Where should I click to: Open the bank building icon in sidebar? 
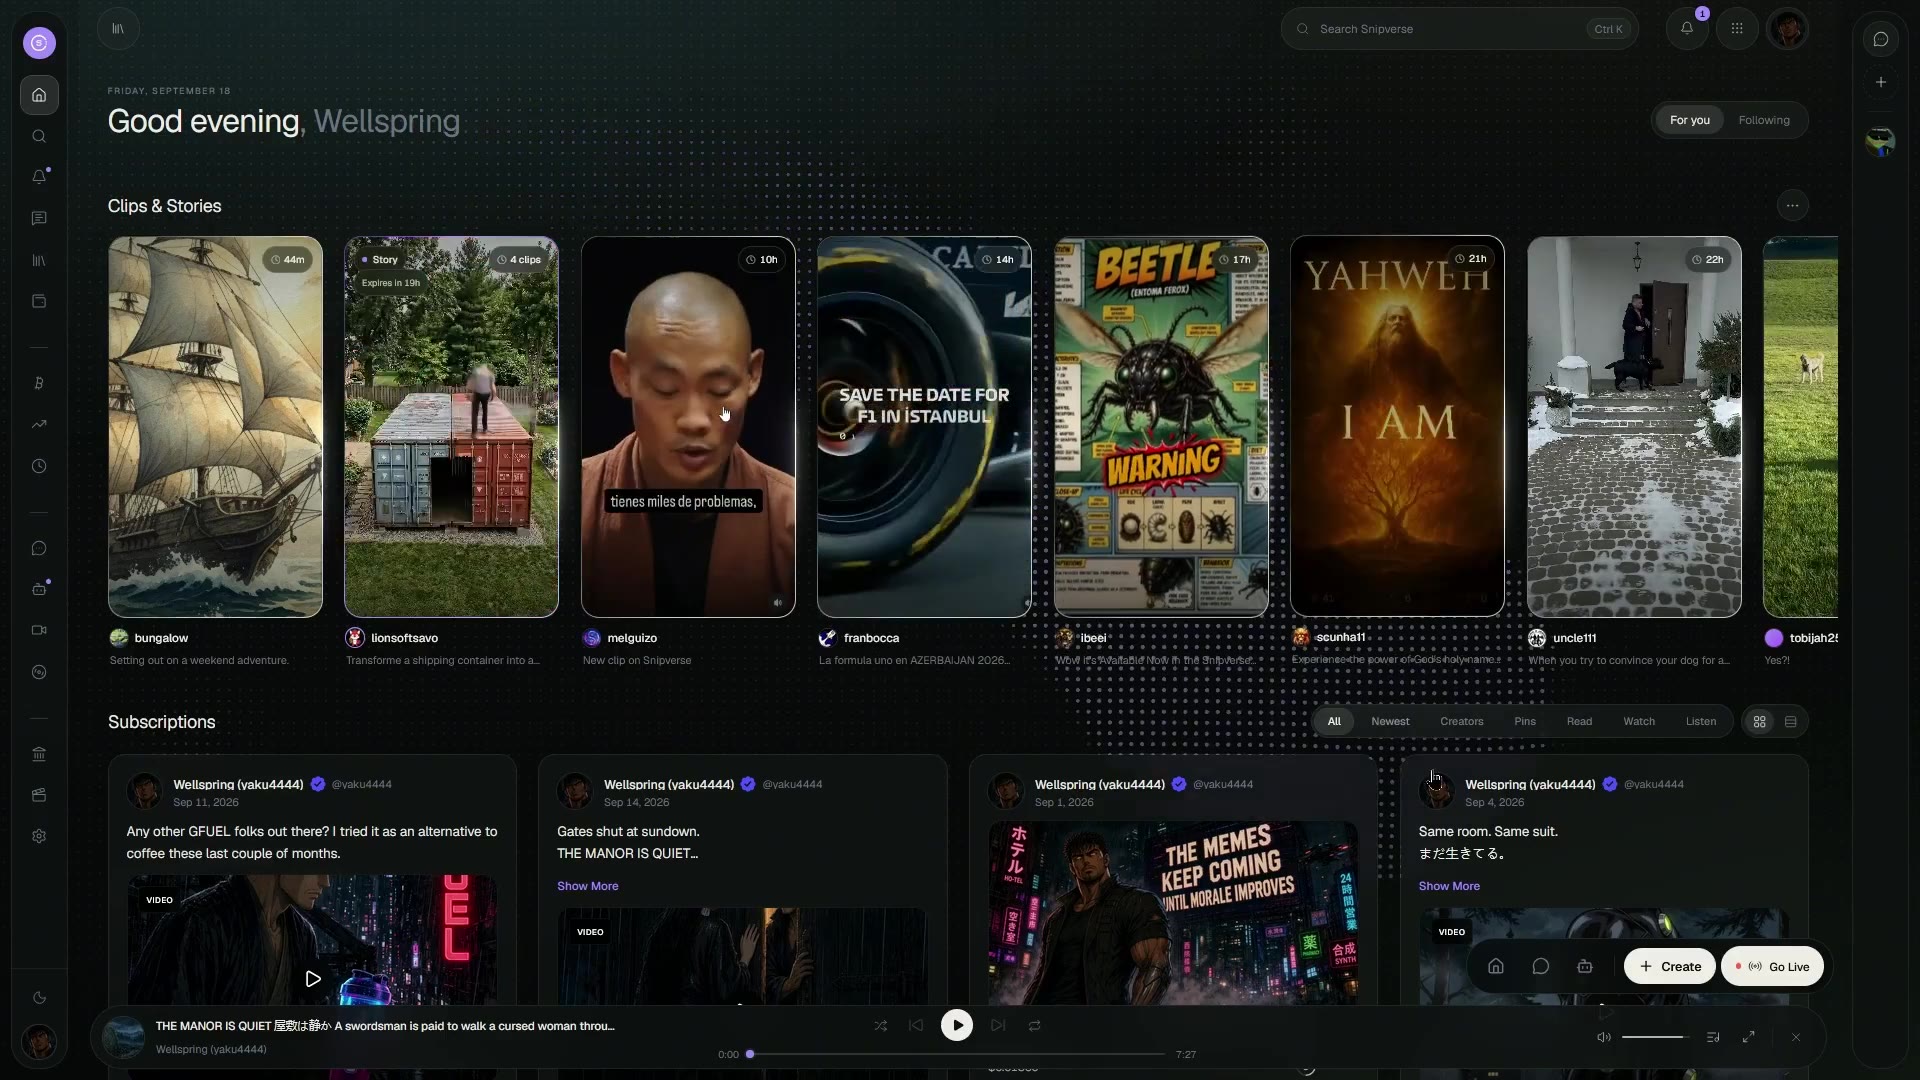coord(39,754)
